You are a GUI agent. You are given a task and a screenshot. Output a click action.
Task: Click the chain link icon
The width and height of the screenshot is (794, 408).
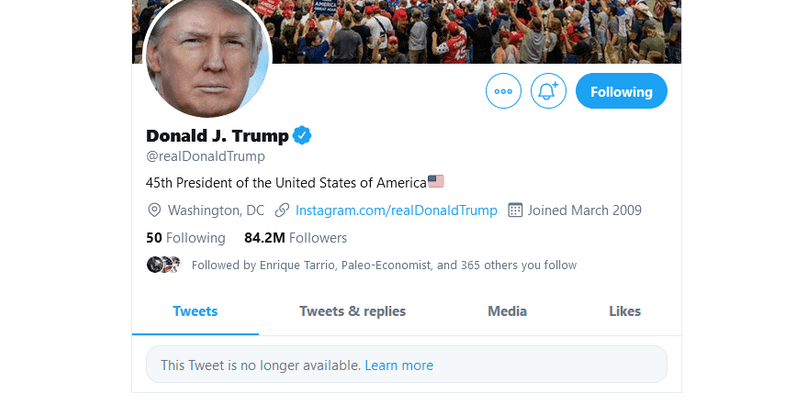[282, 210]
